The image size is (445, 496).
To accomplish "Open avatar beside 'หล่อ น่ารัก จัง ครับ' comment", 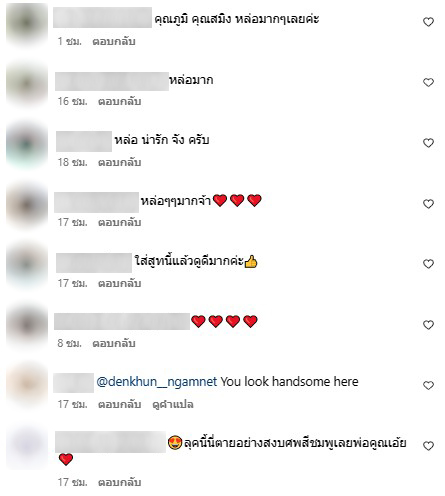I will point(27,145).
